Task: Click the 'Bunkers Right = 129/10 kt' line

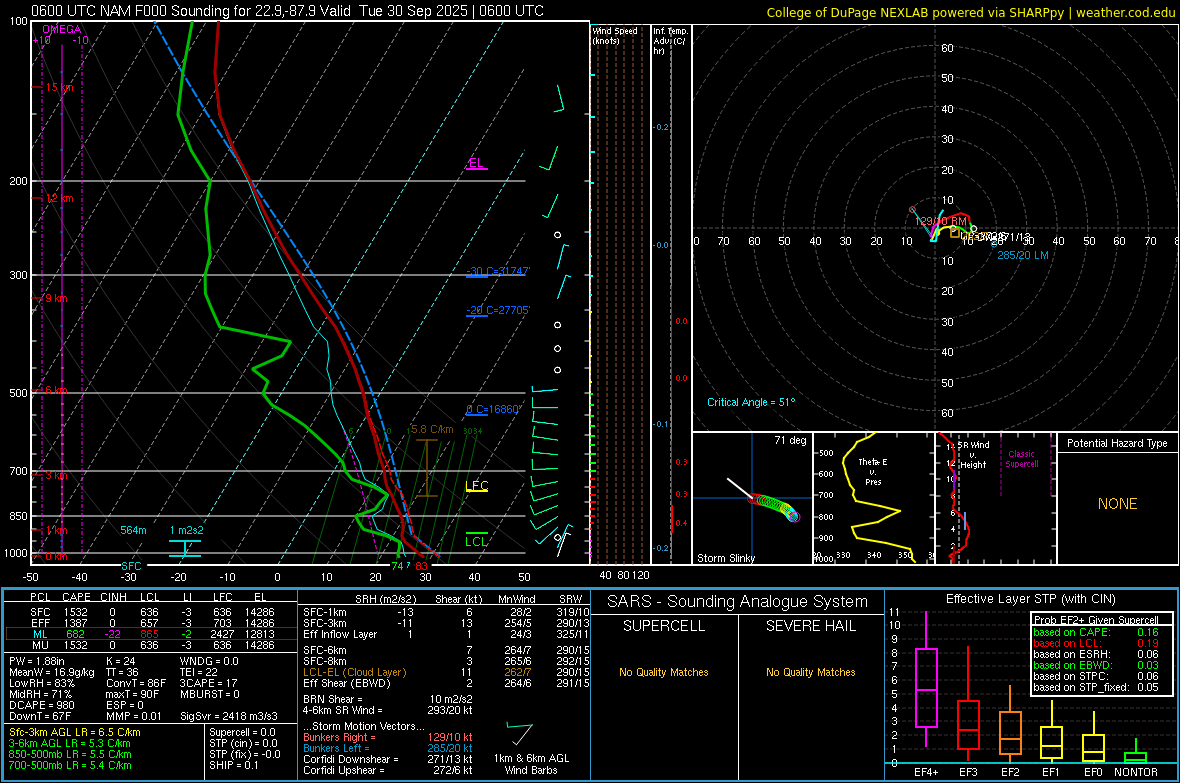Action: (x=388, y=737)
